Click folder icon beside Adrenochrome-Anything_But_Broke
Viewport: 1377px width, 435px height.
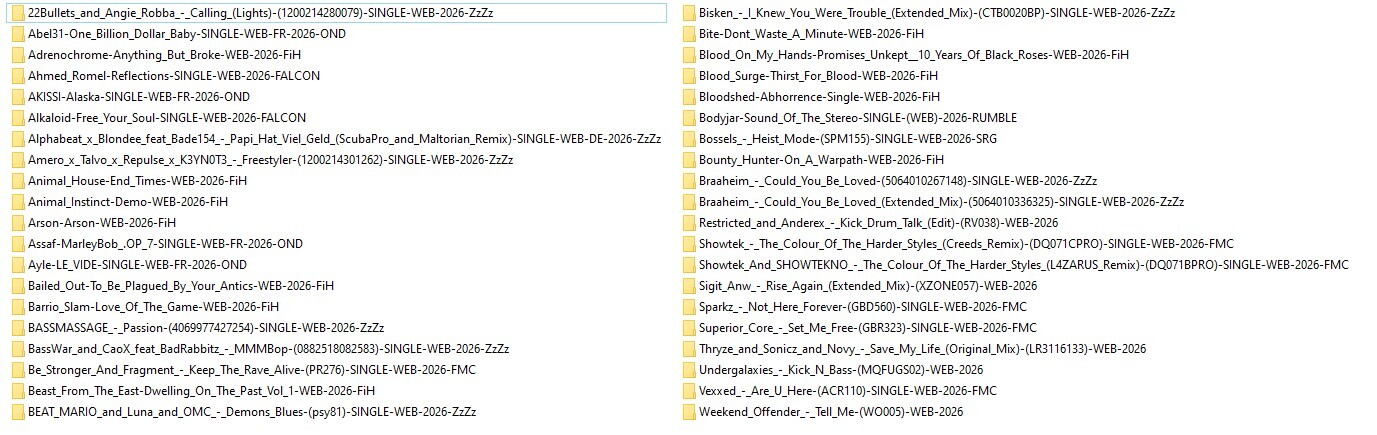click(17, 55)
